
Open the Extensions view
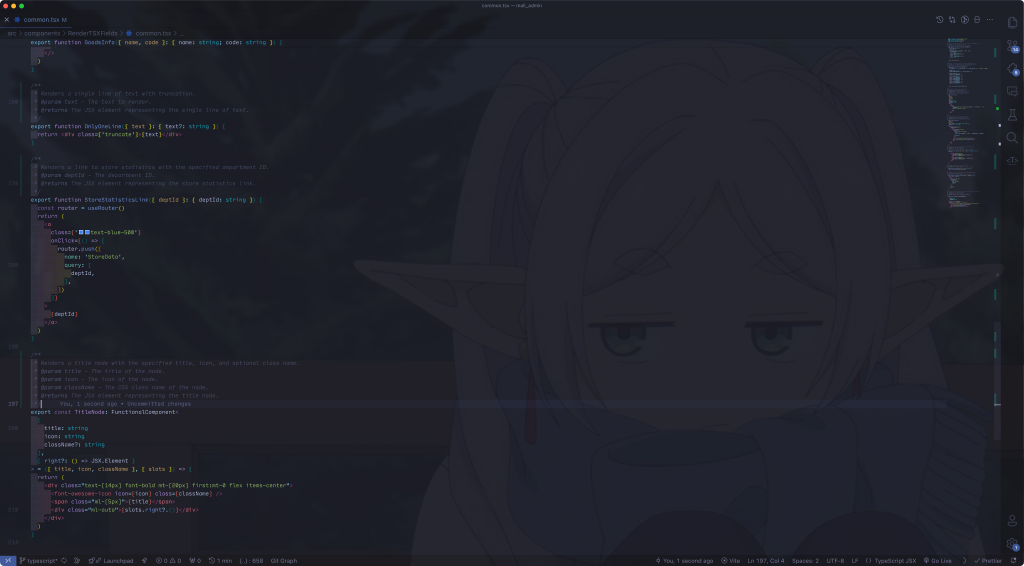point(1012,69)
